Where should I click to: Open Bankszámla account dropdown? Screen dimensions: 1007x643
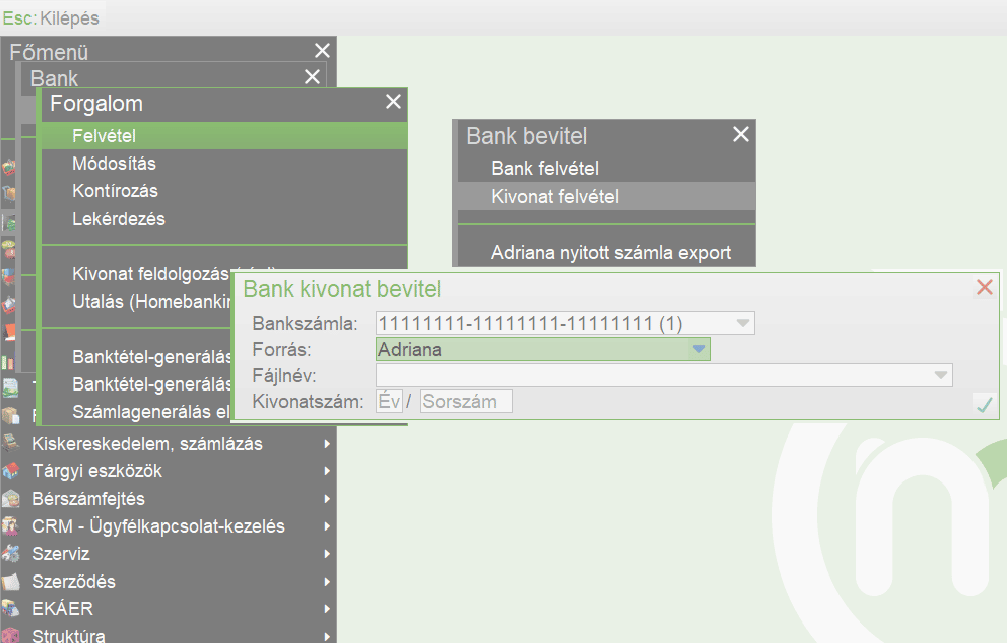pos(742,323)
